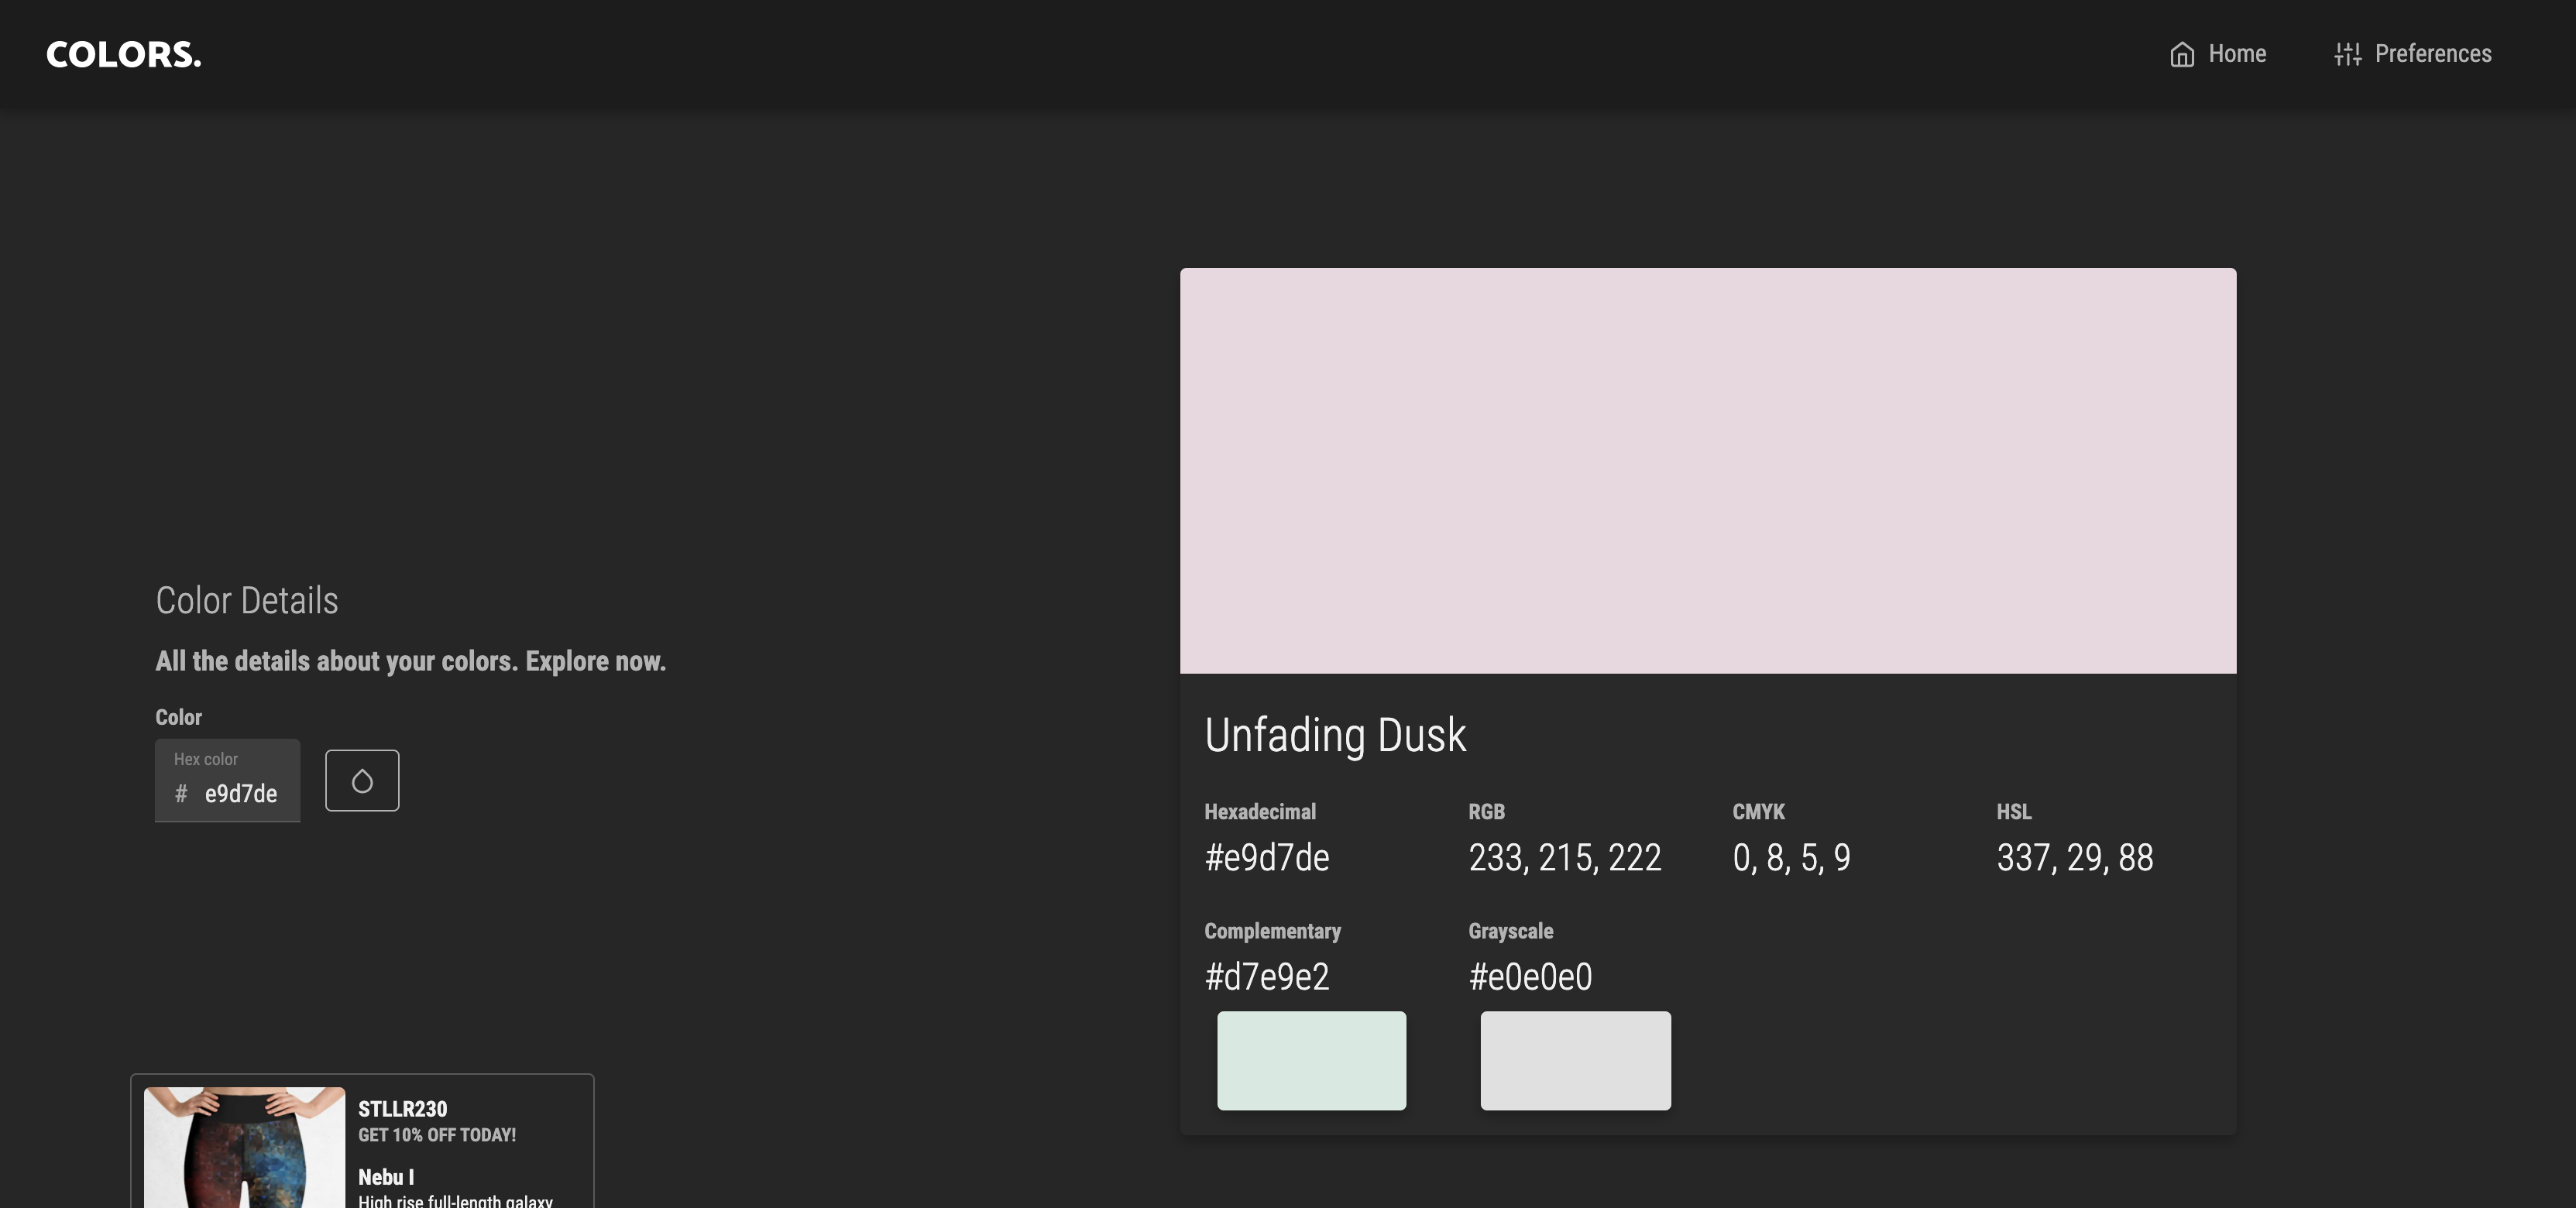
Task: Click the RGB value 233, 215, 222
Action: coord(1564,857)
